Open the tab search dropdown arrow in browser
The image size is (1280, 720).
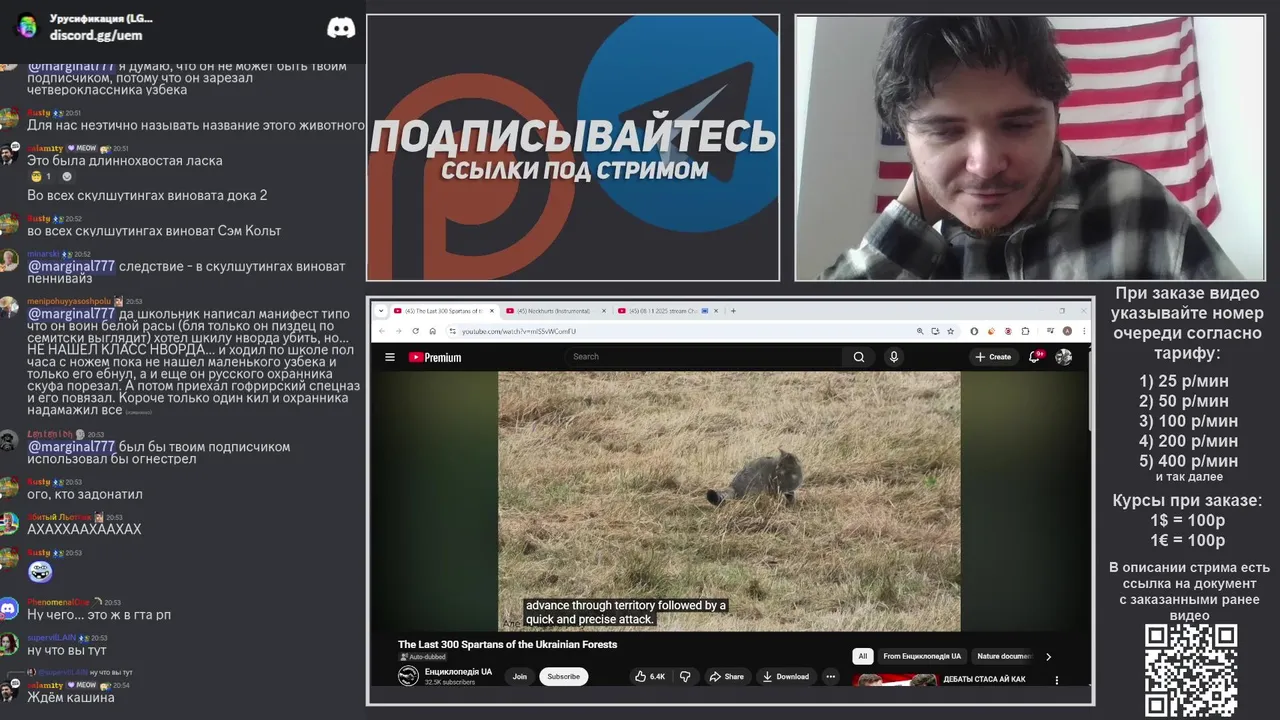tap(380, 311)
